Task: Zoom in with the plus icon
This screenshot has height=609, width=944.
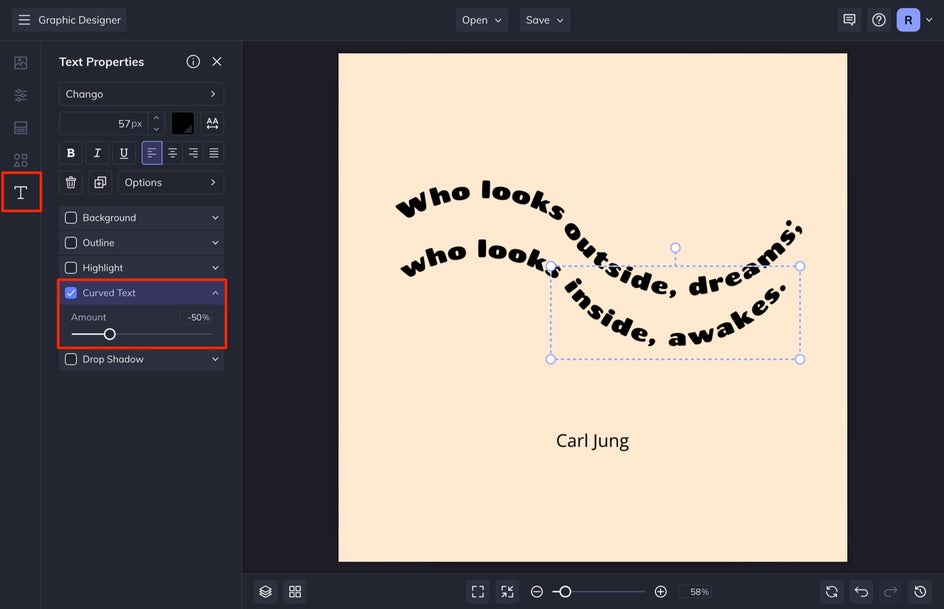Action: coord(660,592)
